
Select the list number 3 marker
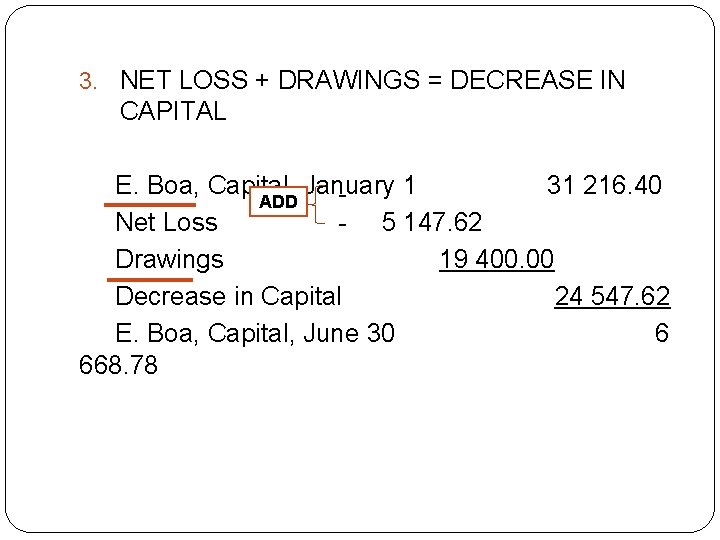click(x=87, y=82)
